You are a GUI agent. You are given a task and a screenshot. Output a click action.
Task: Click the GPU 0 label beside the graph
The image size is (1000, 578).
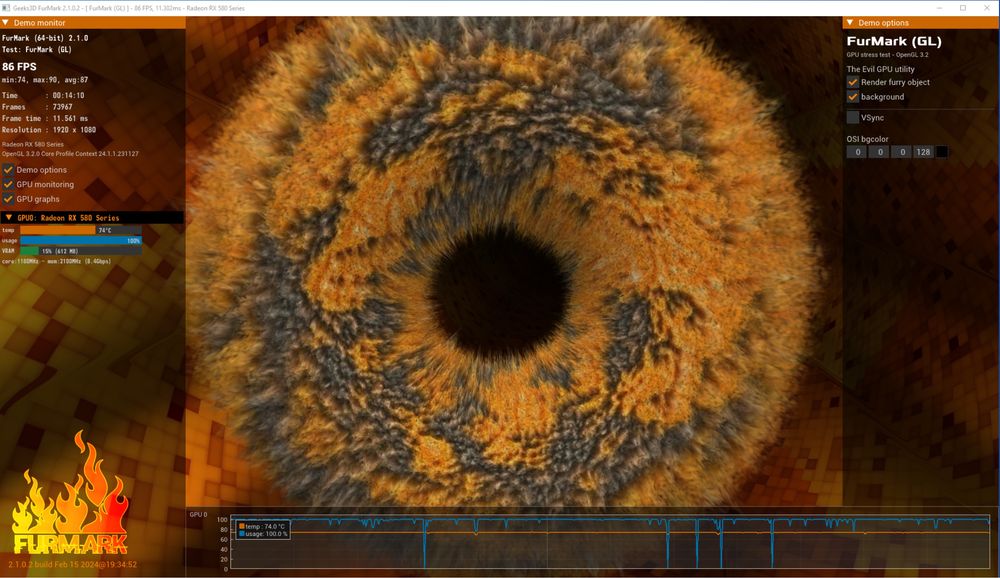[198, 514]
